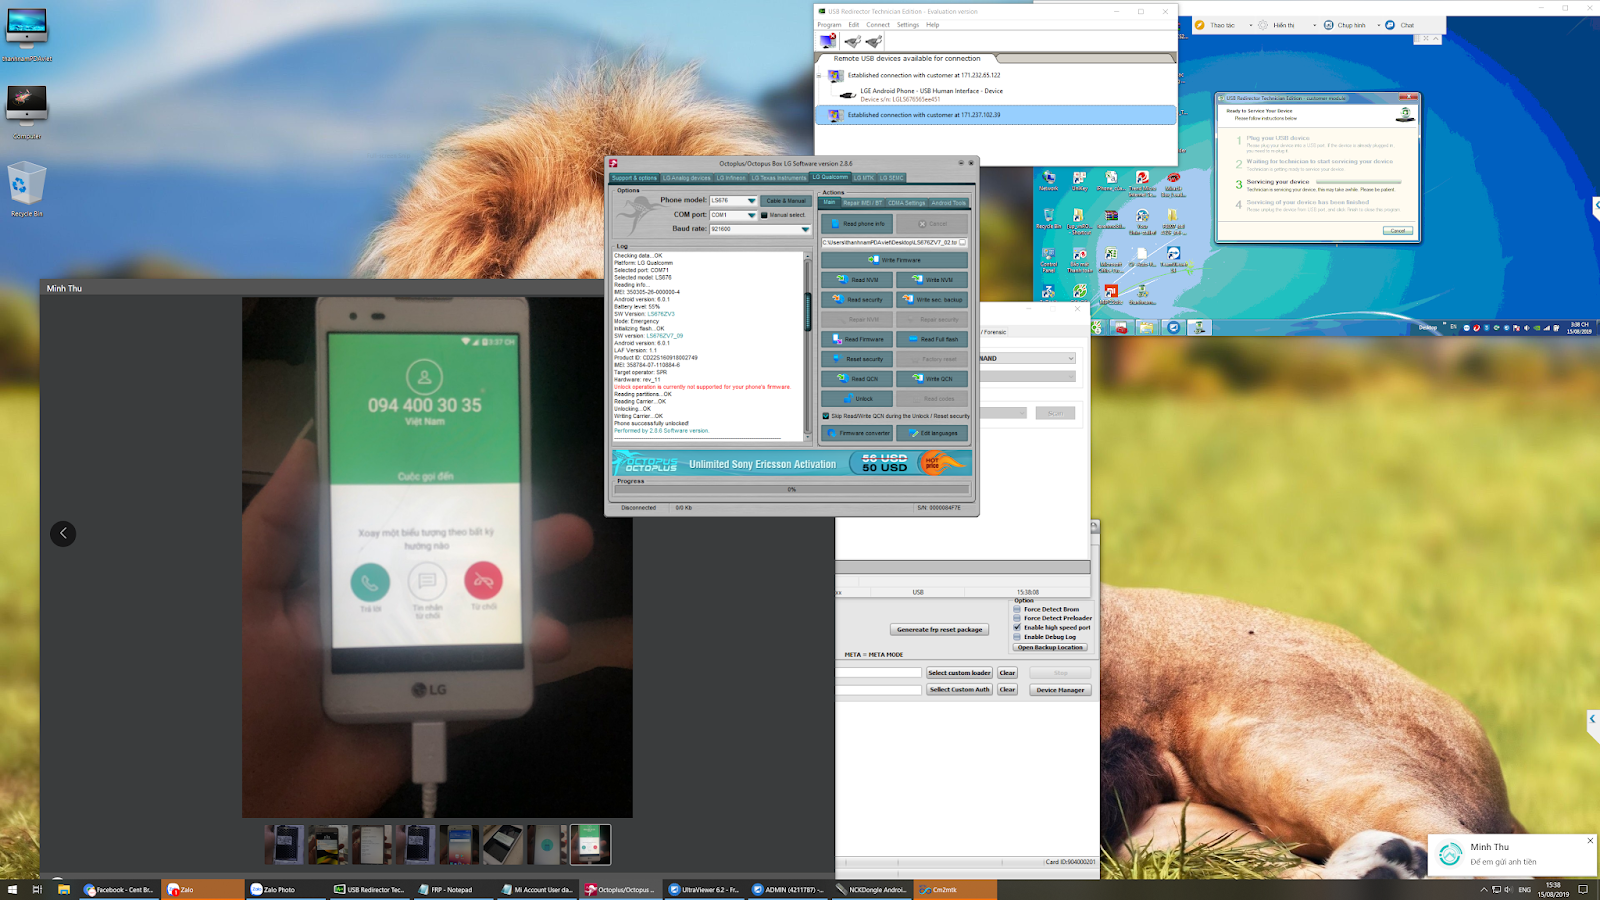Click the Octoplus log scrollbar thumb
The image size is (1600, 900).
pos(808,311)
